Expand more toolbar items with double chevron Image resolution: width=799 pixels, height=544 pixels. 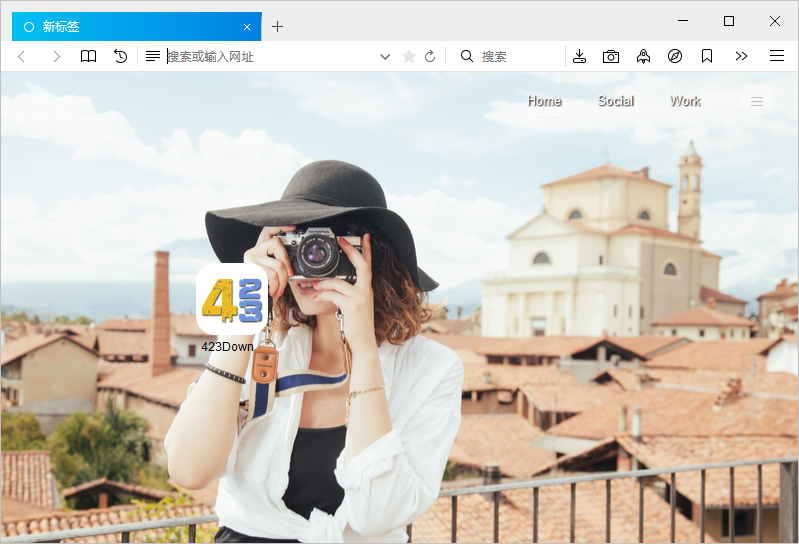[741, 57]
